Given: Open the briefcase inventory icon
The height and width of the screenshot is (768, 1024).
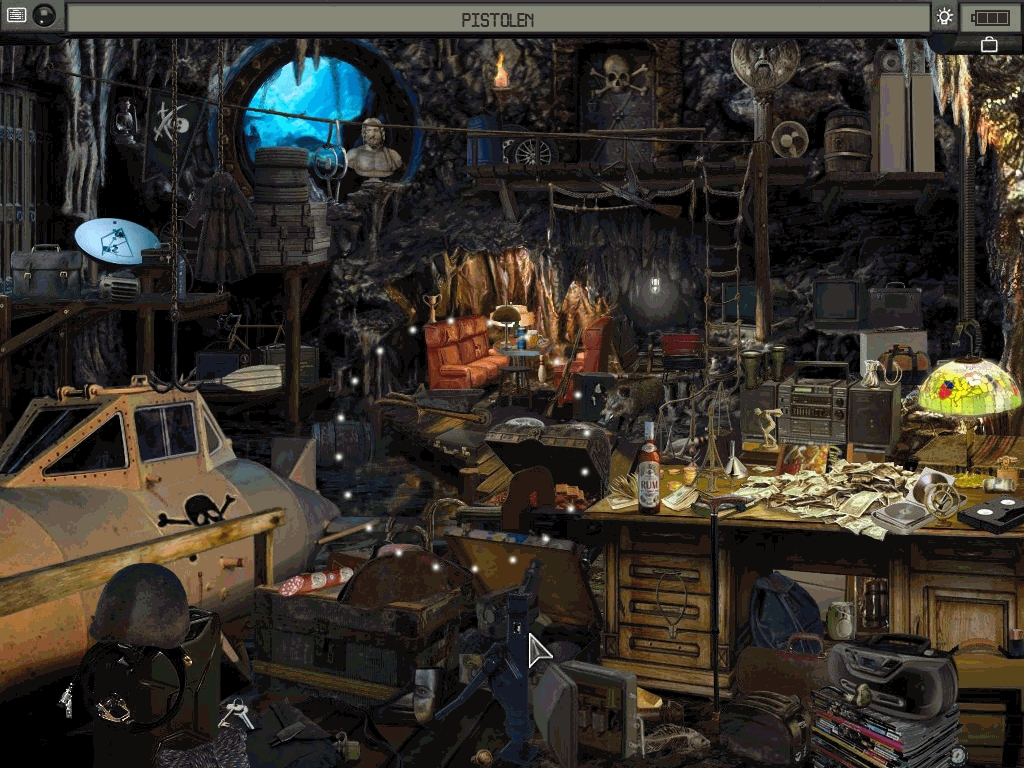Looking at the screenshot, I should coord(989,44).
